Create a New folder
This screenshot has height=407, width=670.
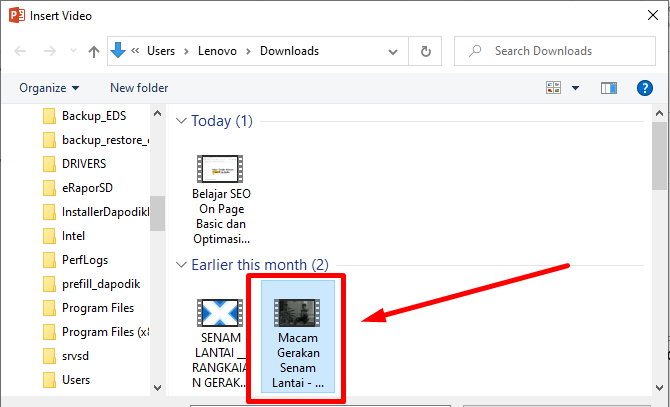tap(139, 88)
